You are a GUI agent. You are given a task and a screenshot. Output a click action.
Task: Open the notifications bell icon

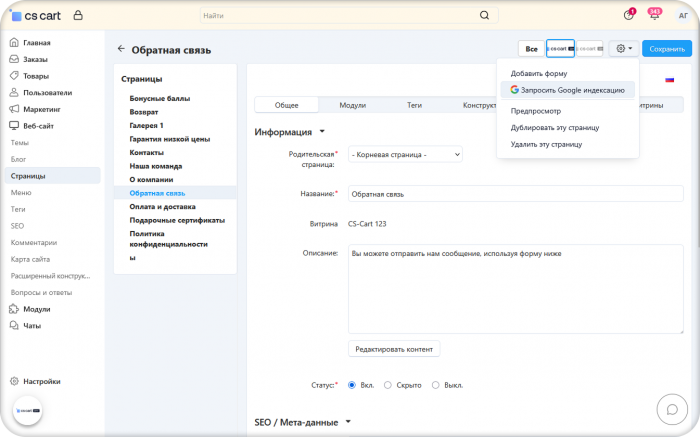[654, 15]
